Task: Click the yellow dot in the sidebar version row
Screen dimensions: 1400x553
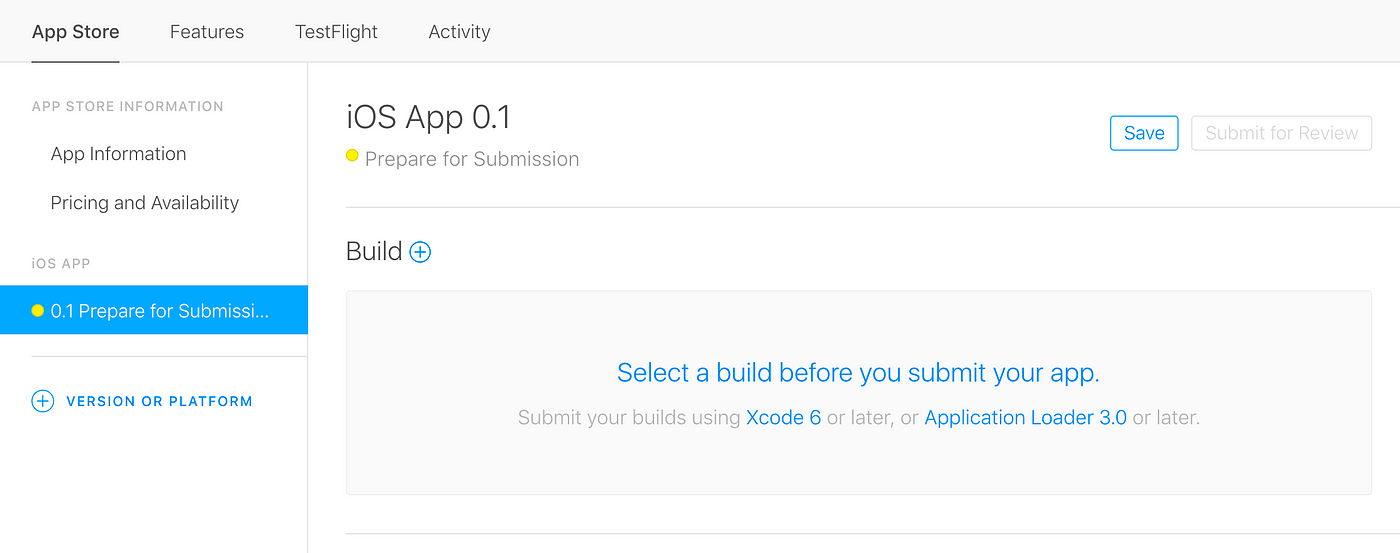Action: pyautogui.click(x=38, y=310)
